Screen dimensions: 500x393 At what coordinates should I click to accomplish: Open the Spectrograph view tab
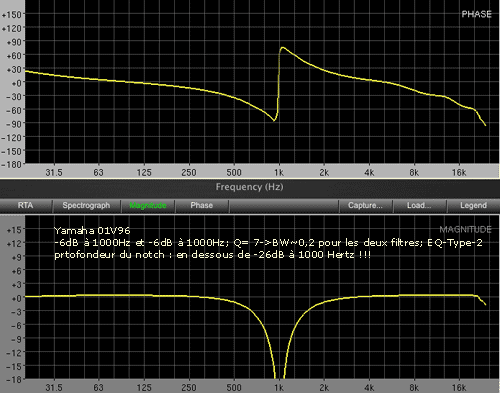[86, 206]
